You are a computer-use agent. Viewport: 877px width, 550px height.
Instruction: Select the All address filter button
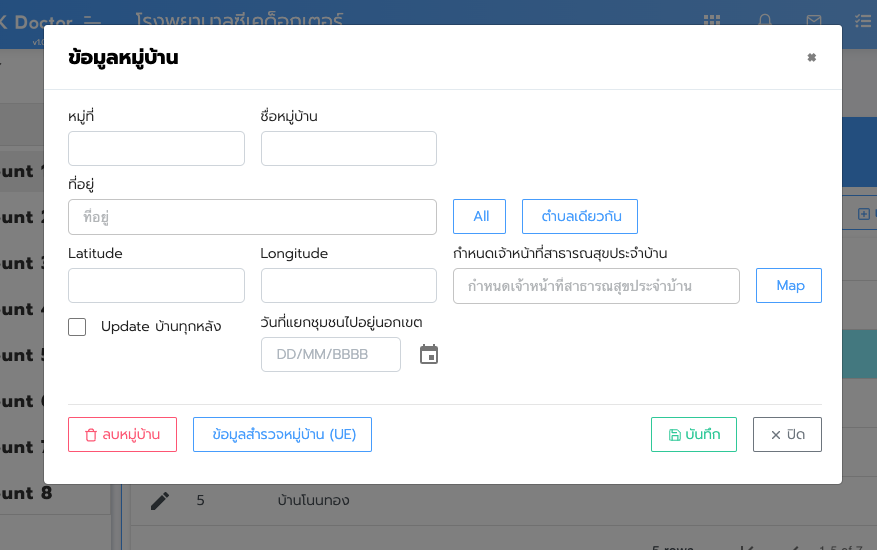tap(480, 217)
